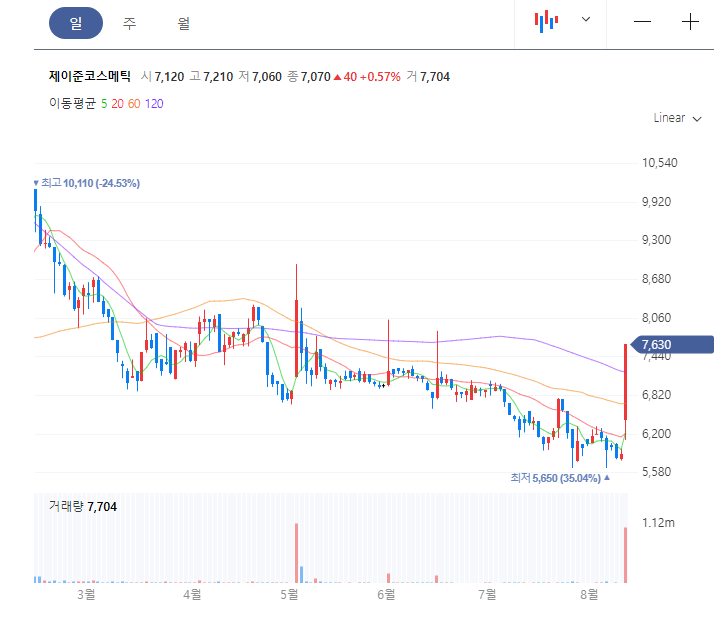Toggle the 60-day moving average
This screenshot has height=617, width=726.
(134, 104)
